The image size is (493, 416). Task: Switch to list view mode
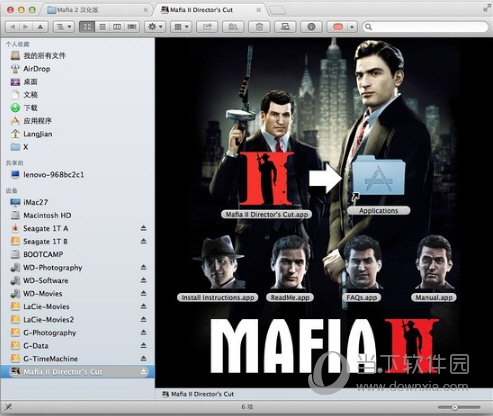click(x=102, y=27)
